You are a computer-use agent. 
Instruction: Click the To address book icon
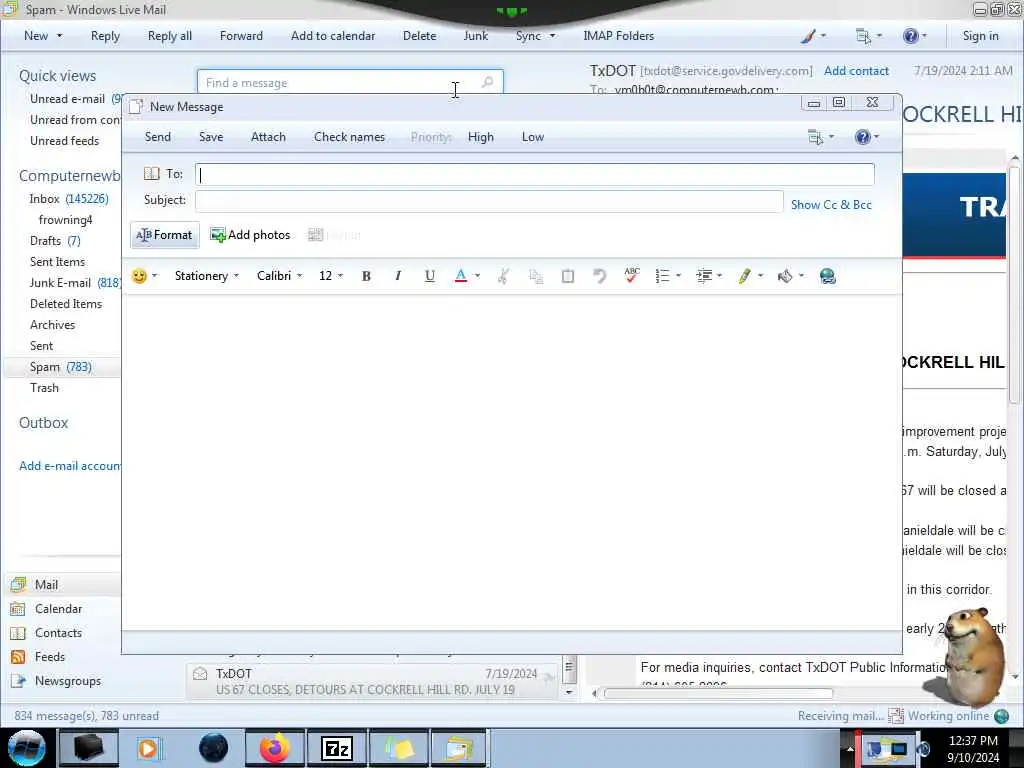click(x=152, y=174)
